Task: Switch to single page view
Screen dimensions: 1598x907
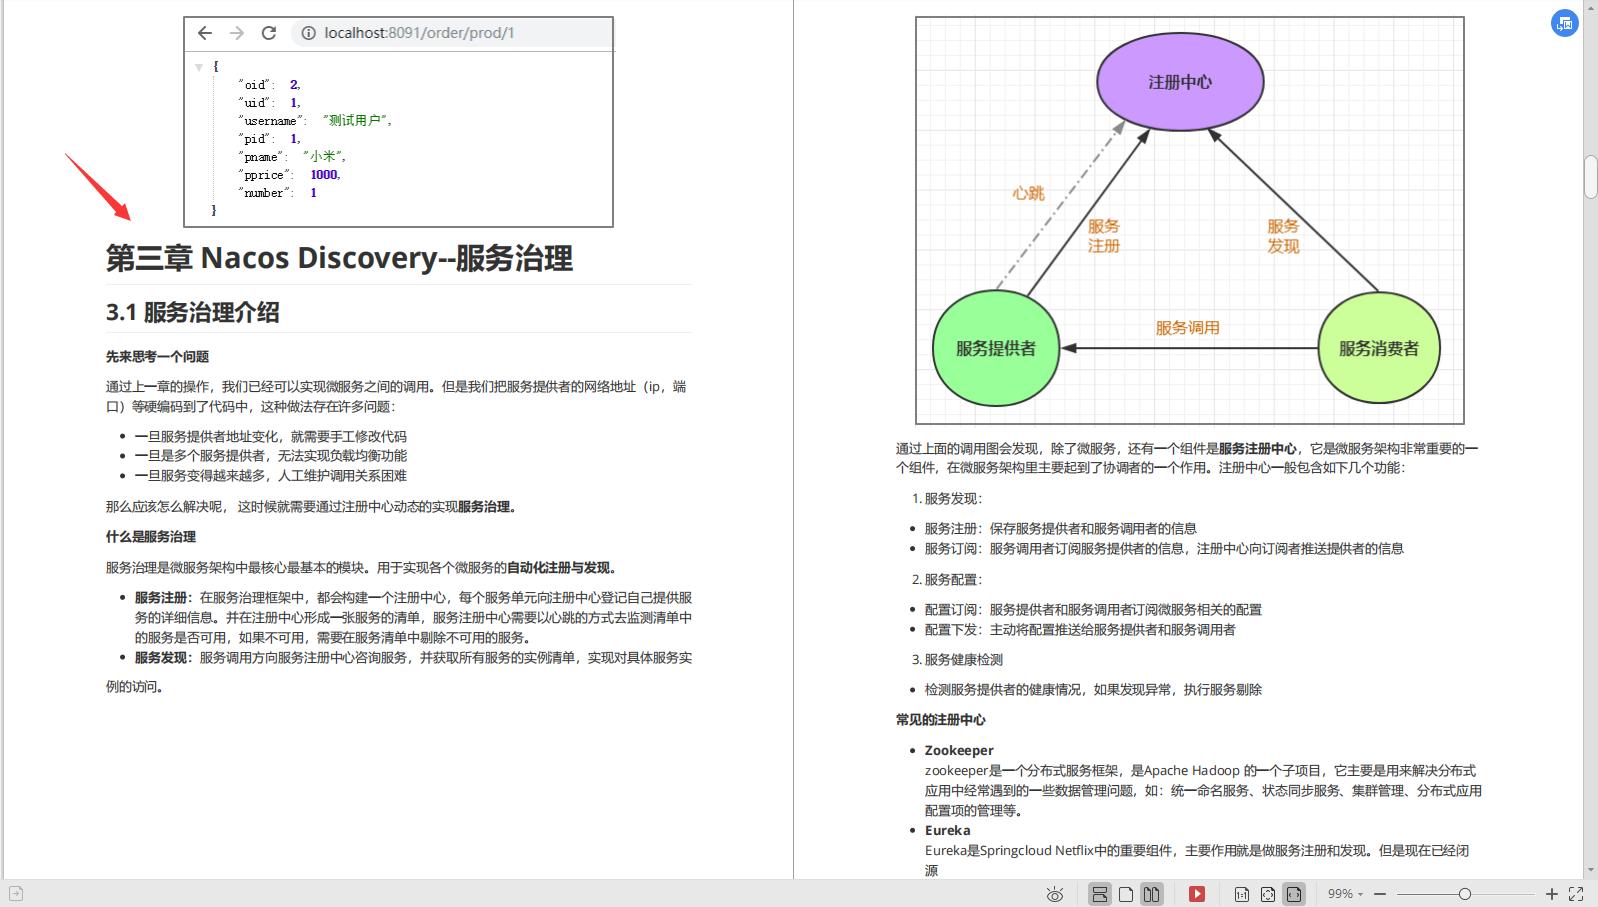Action: point(1126,894)
